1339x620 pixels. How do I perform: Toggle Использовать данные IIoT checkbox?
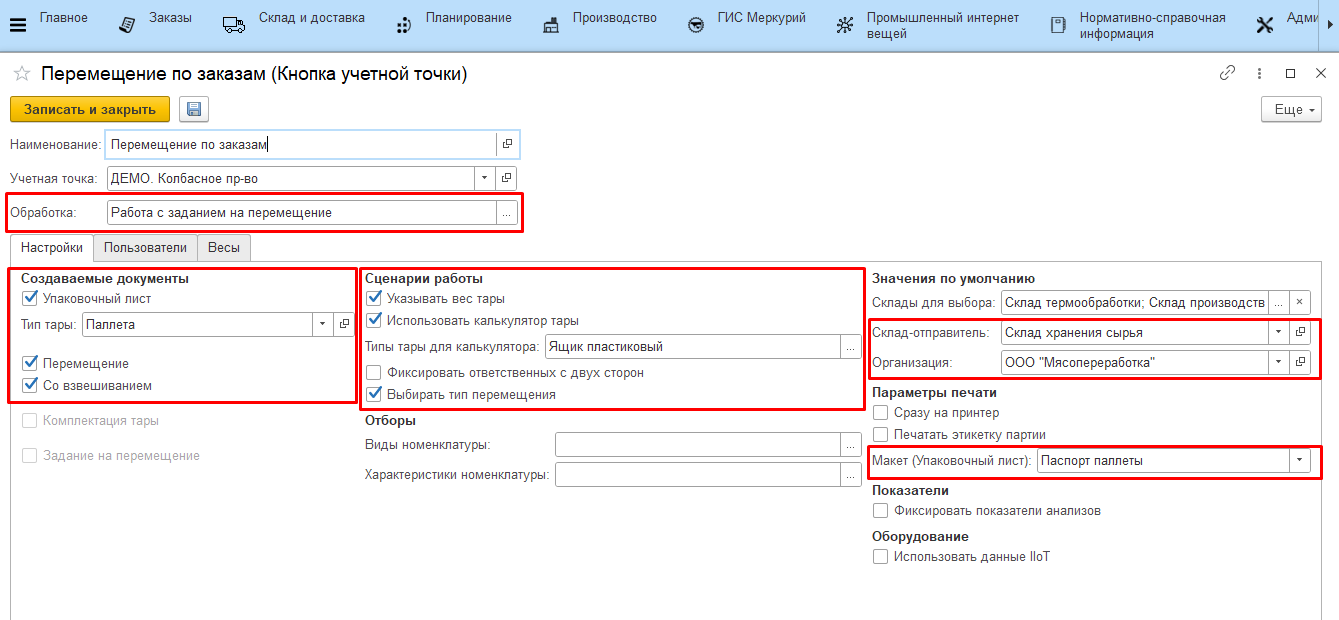coord(880,557)
